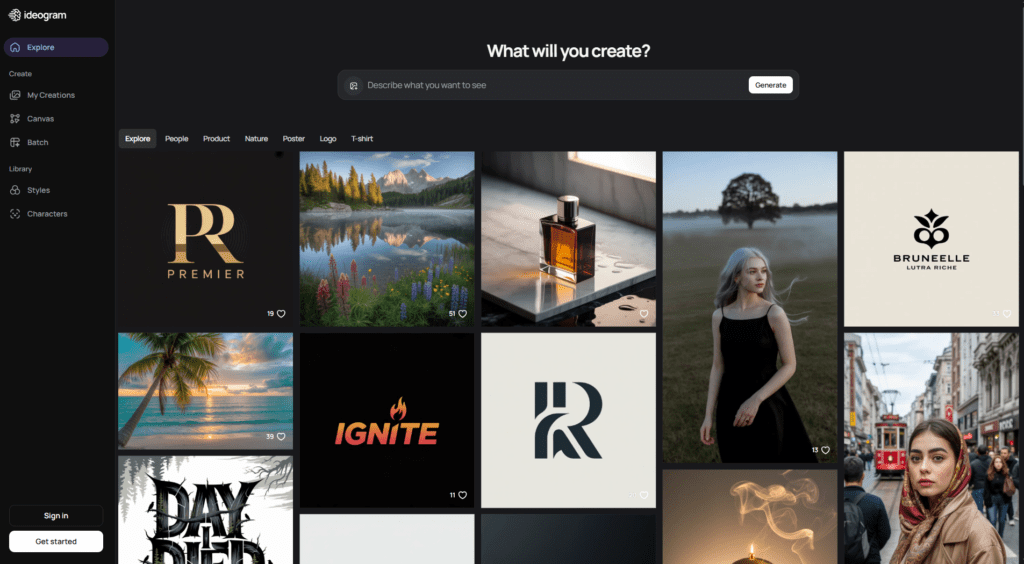Viewport: 1024px width, 564px height.
Task: Like the dark R monogram logo image
Action: [644, 495]
